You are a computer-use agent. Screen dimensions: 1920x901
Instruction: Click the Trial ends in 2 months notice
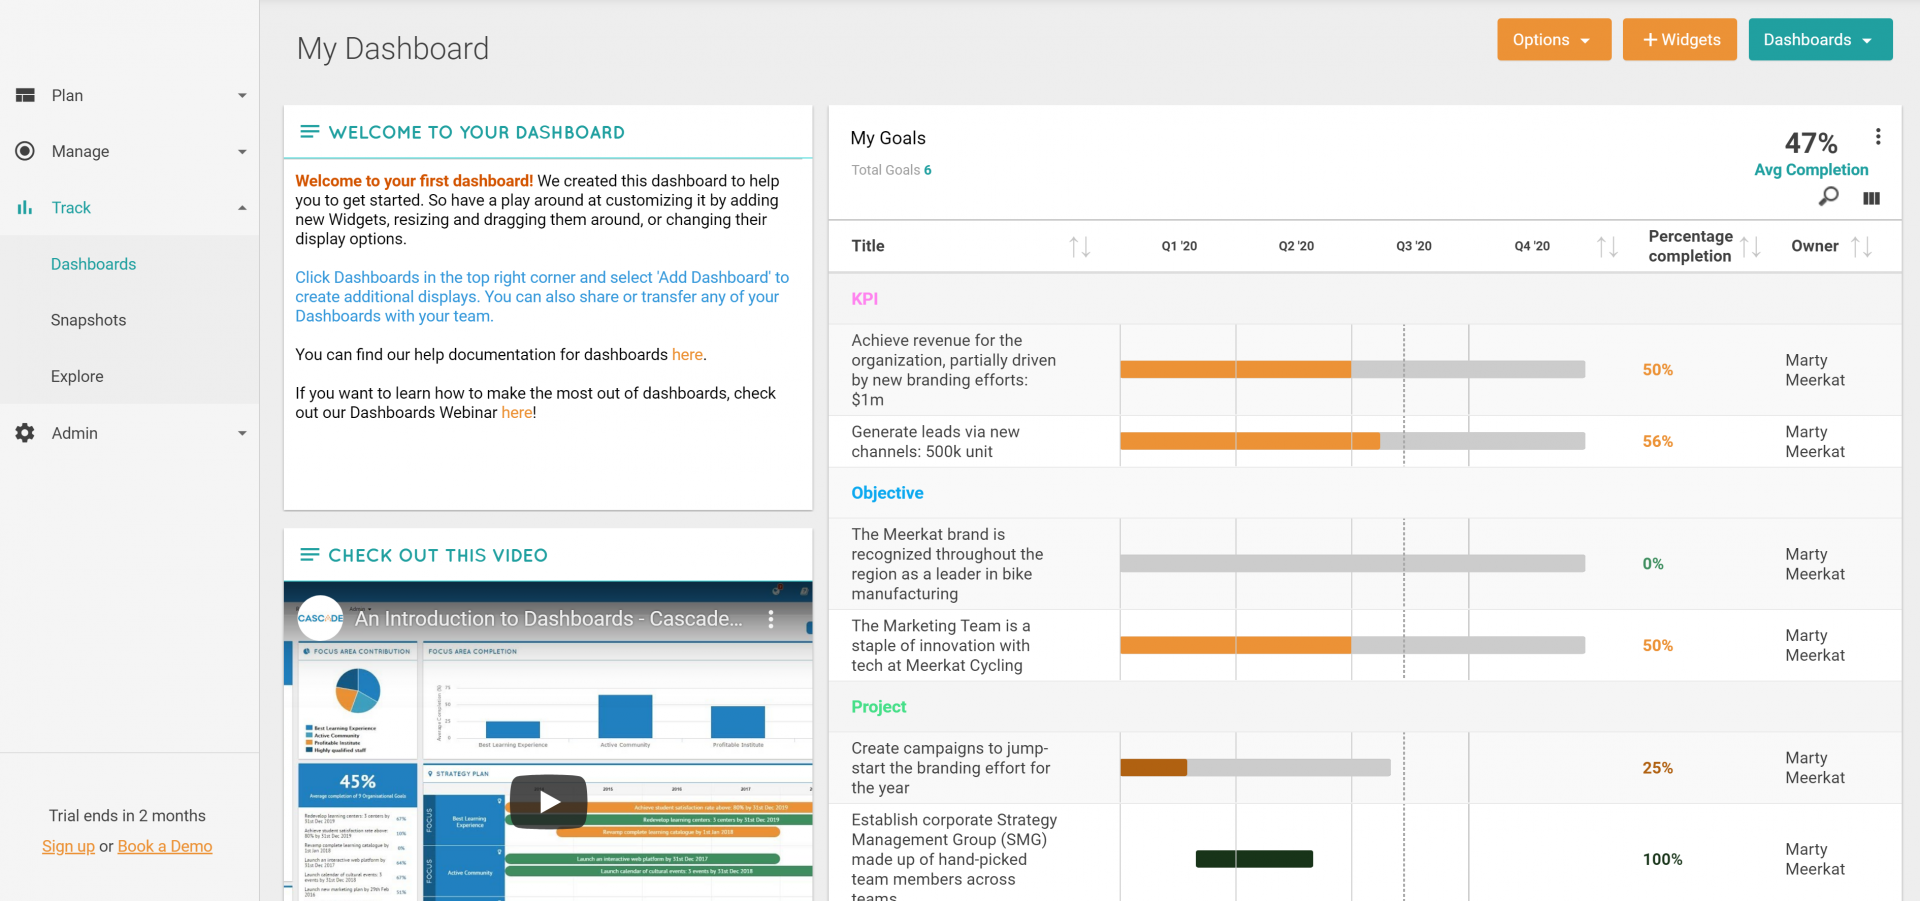click(x=127, y=816)
